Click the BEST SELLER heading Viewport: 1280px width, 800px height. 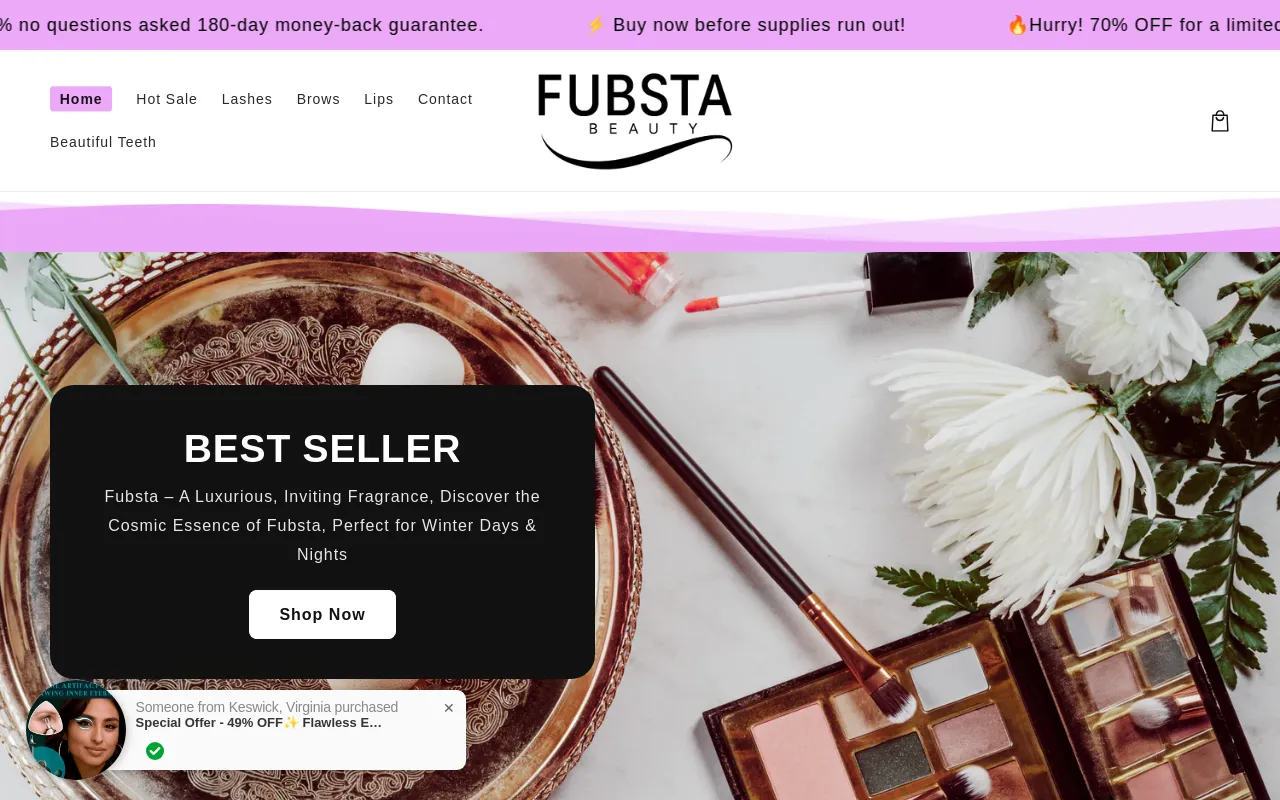(x=322, y=448)
